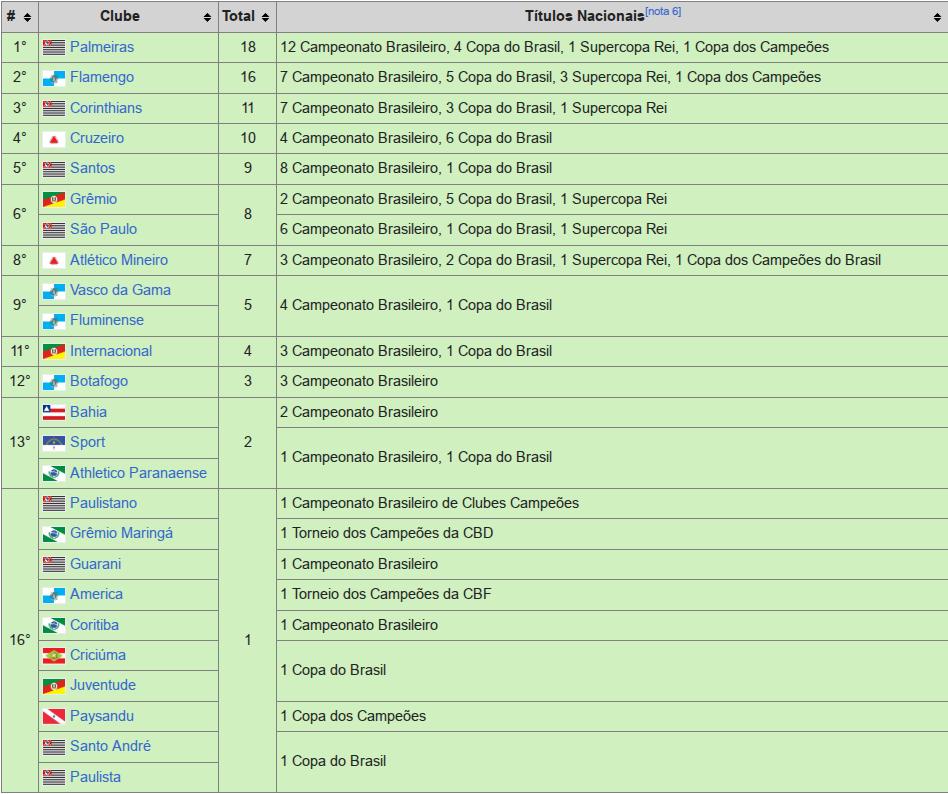
Task: Click the flag icon beside Internacional
Action: point(54,352)
